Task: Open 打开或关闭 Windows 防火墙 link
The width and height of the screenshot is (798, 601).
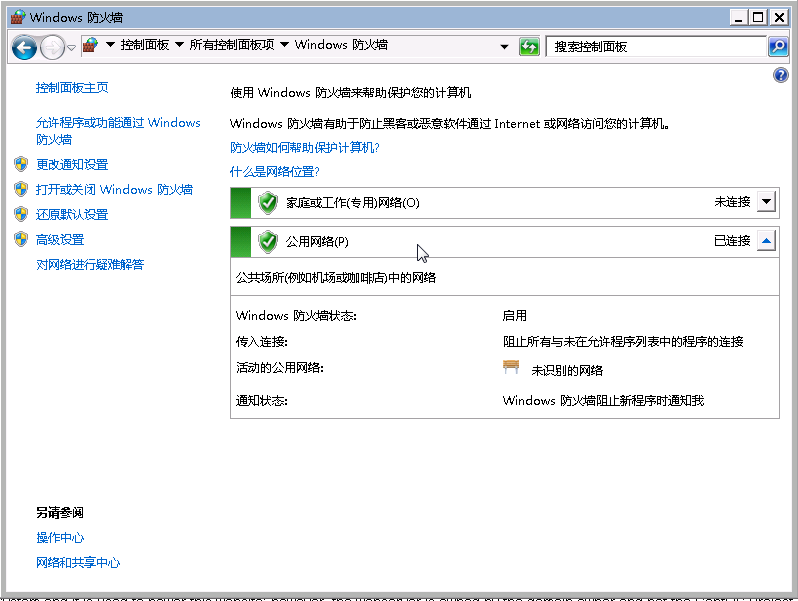Action: (x=114, y=189)
